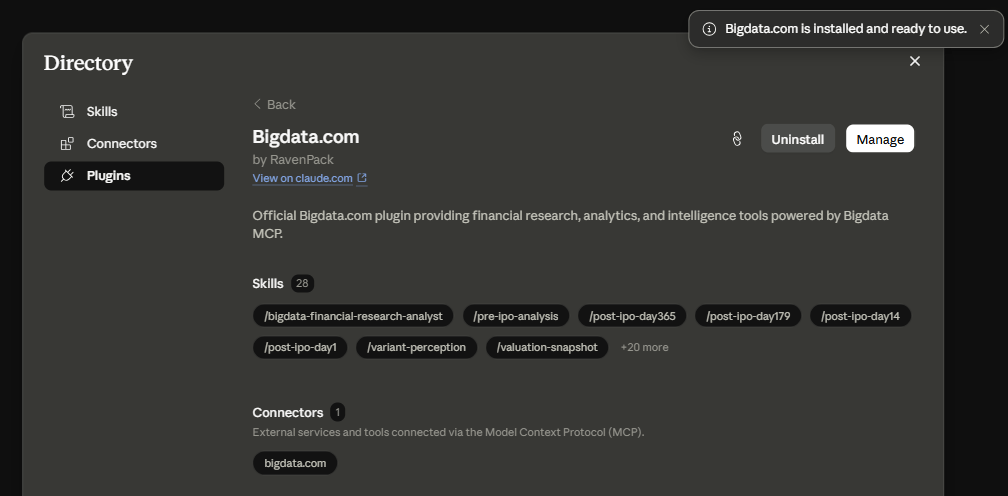The width and height of the screenshot is (1008, 496).
Task: Select the /post-ipo-day14 skill chip
Action: click(x=861, y=316)
